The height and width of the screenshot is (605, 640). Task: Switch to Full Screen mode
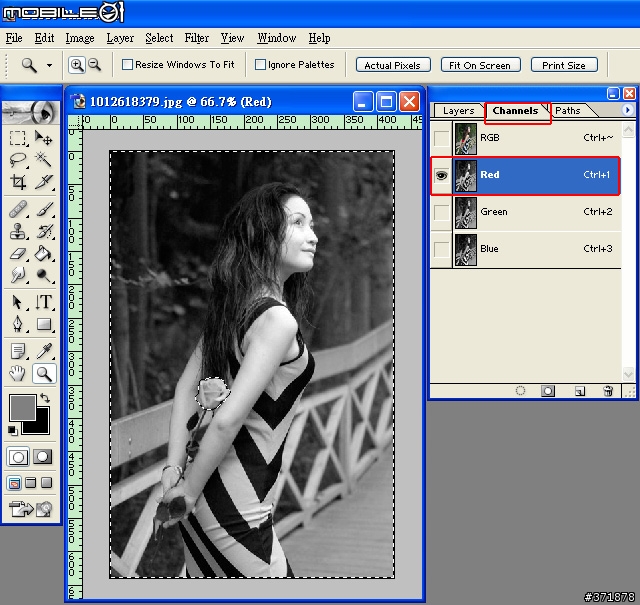click(x=47, y=483)
